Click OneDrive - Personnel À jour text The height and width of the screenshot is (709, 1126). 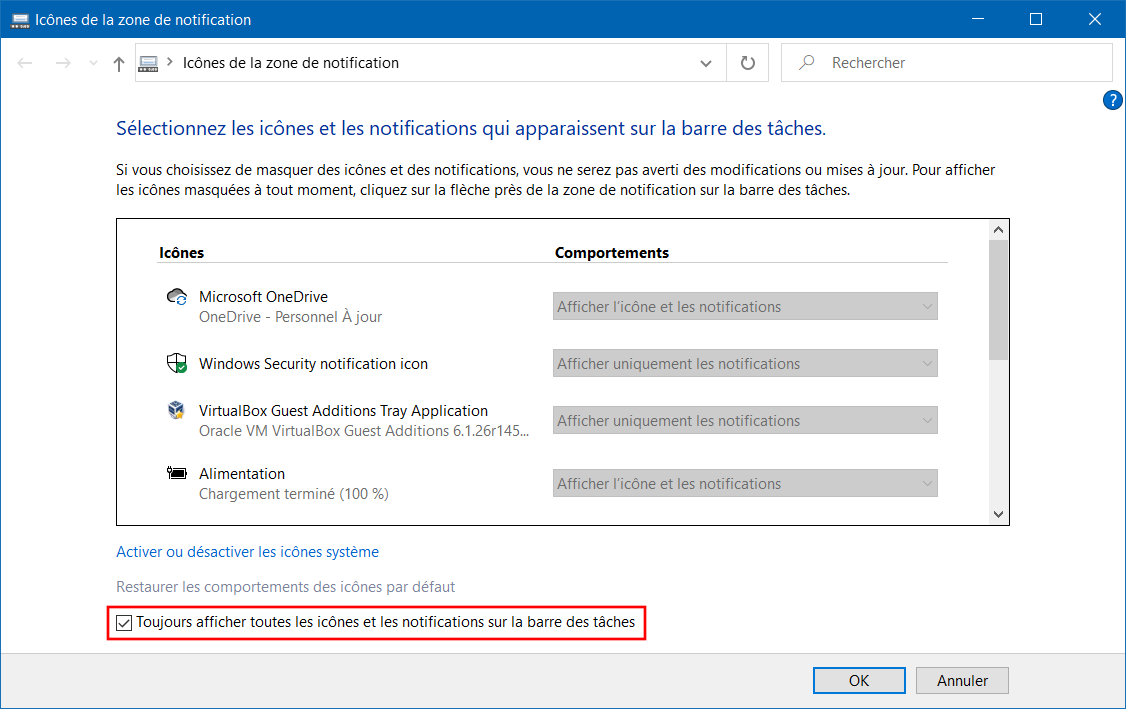pos(290,317)
